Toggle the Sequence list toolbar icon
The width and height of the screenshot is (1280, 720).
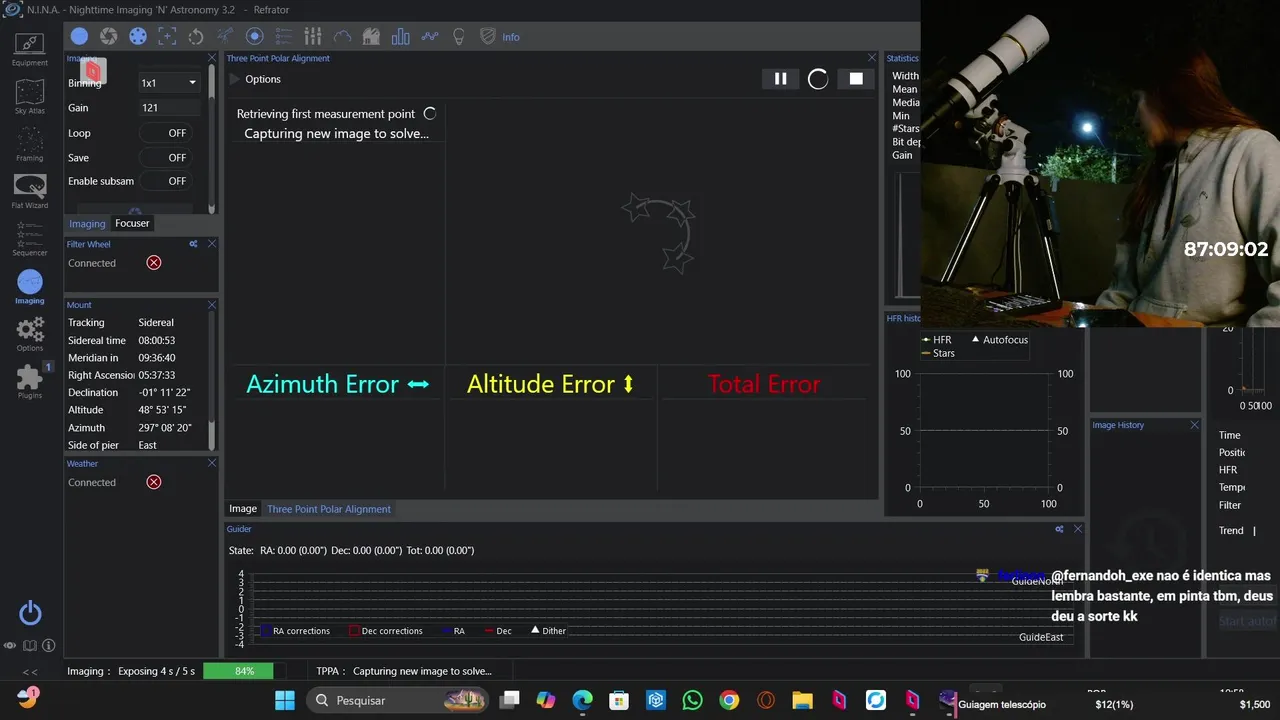pyautogui.click(x=284, y=36)
